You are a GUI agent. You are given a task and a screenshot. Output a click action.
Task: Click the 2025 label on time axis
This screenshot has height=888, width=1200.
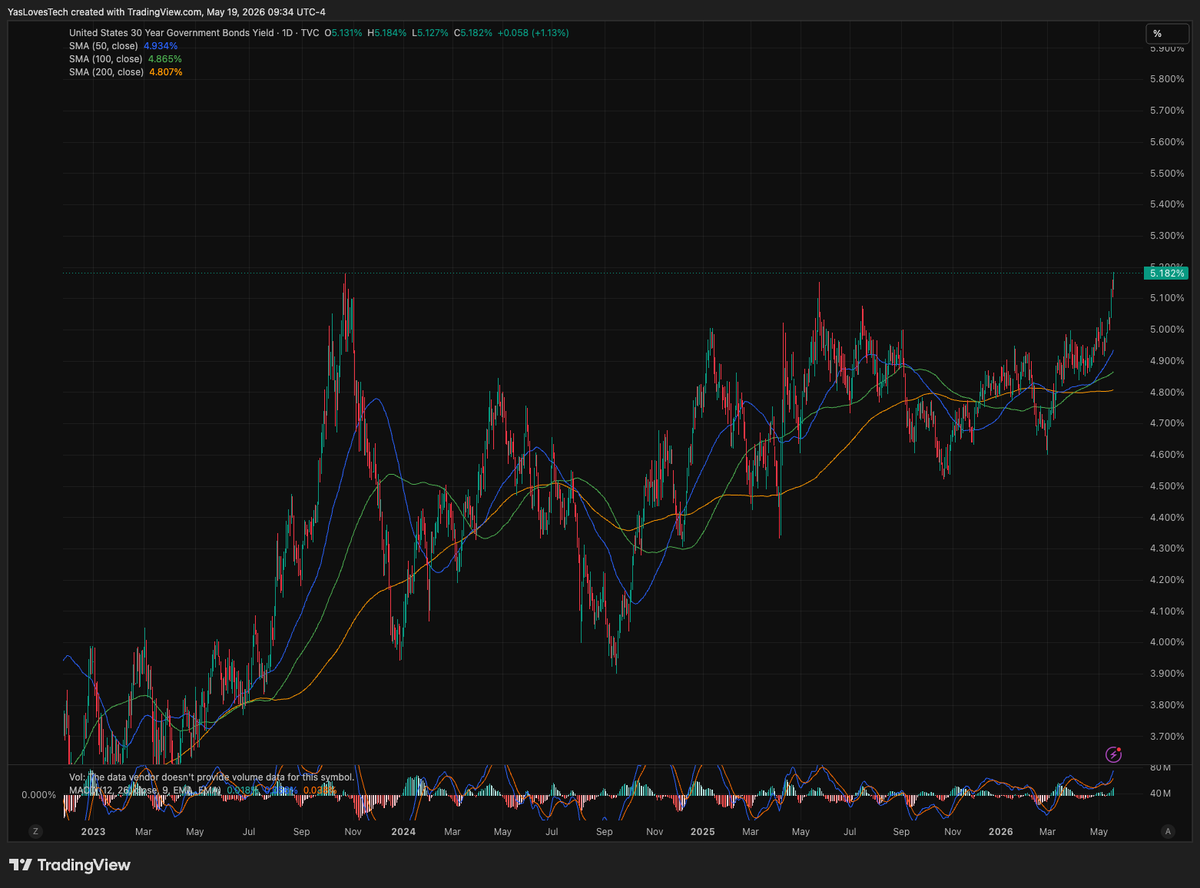[x=702, y=831]
